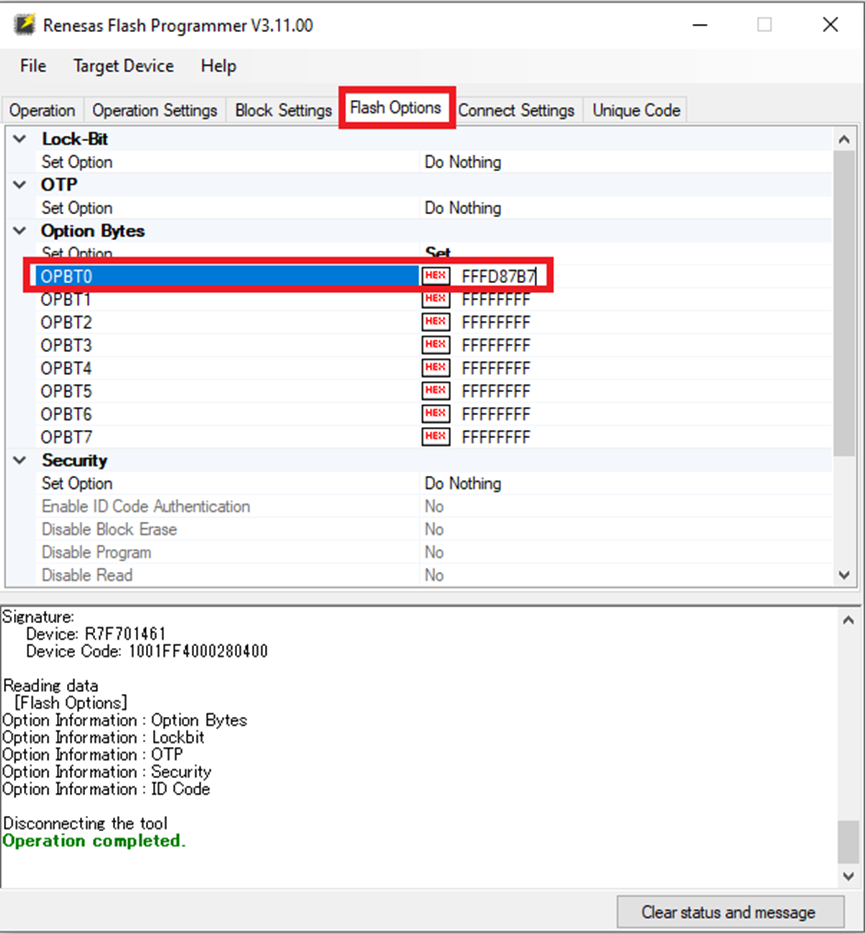This screenshot has width=865, height=934.
Task: Click the Disable Program row
Action: coord(433,552)
